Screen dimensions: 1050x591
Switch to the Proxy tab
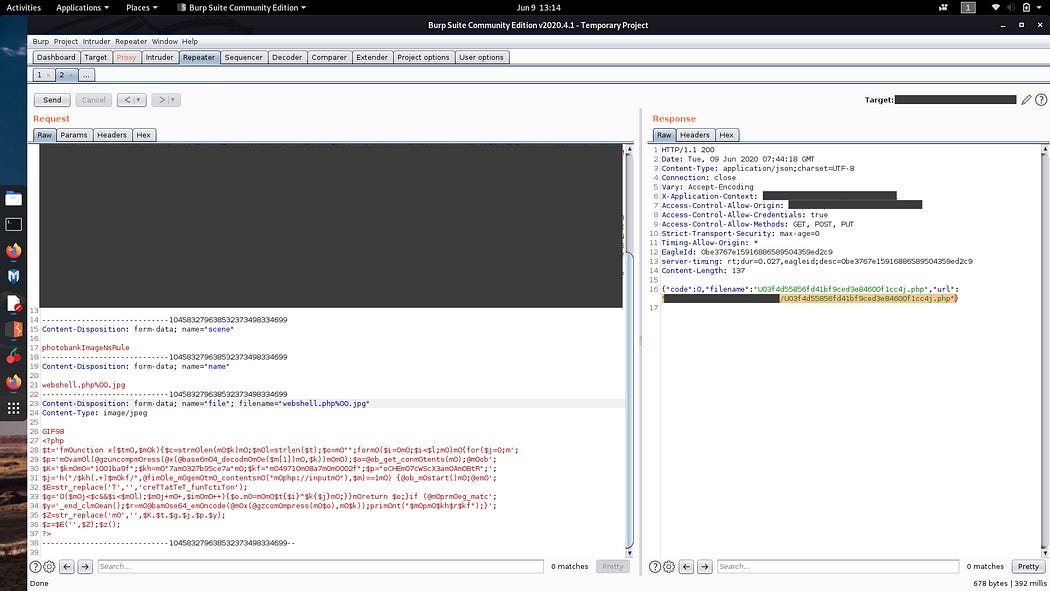tap(126, 58)
